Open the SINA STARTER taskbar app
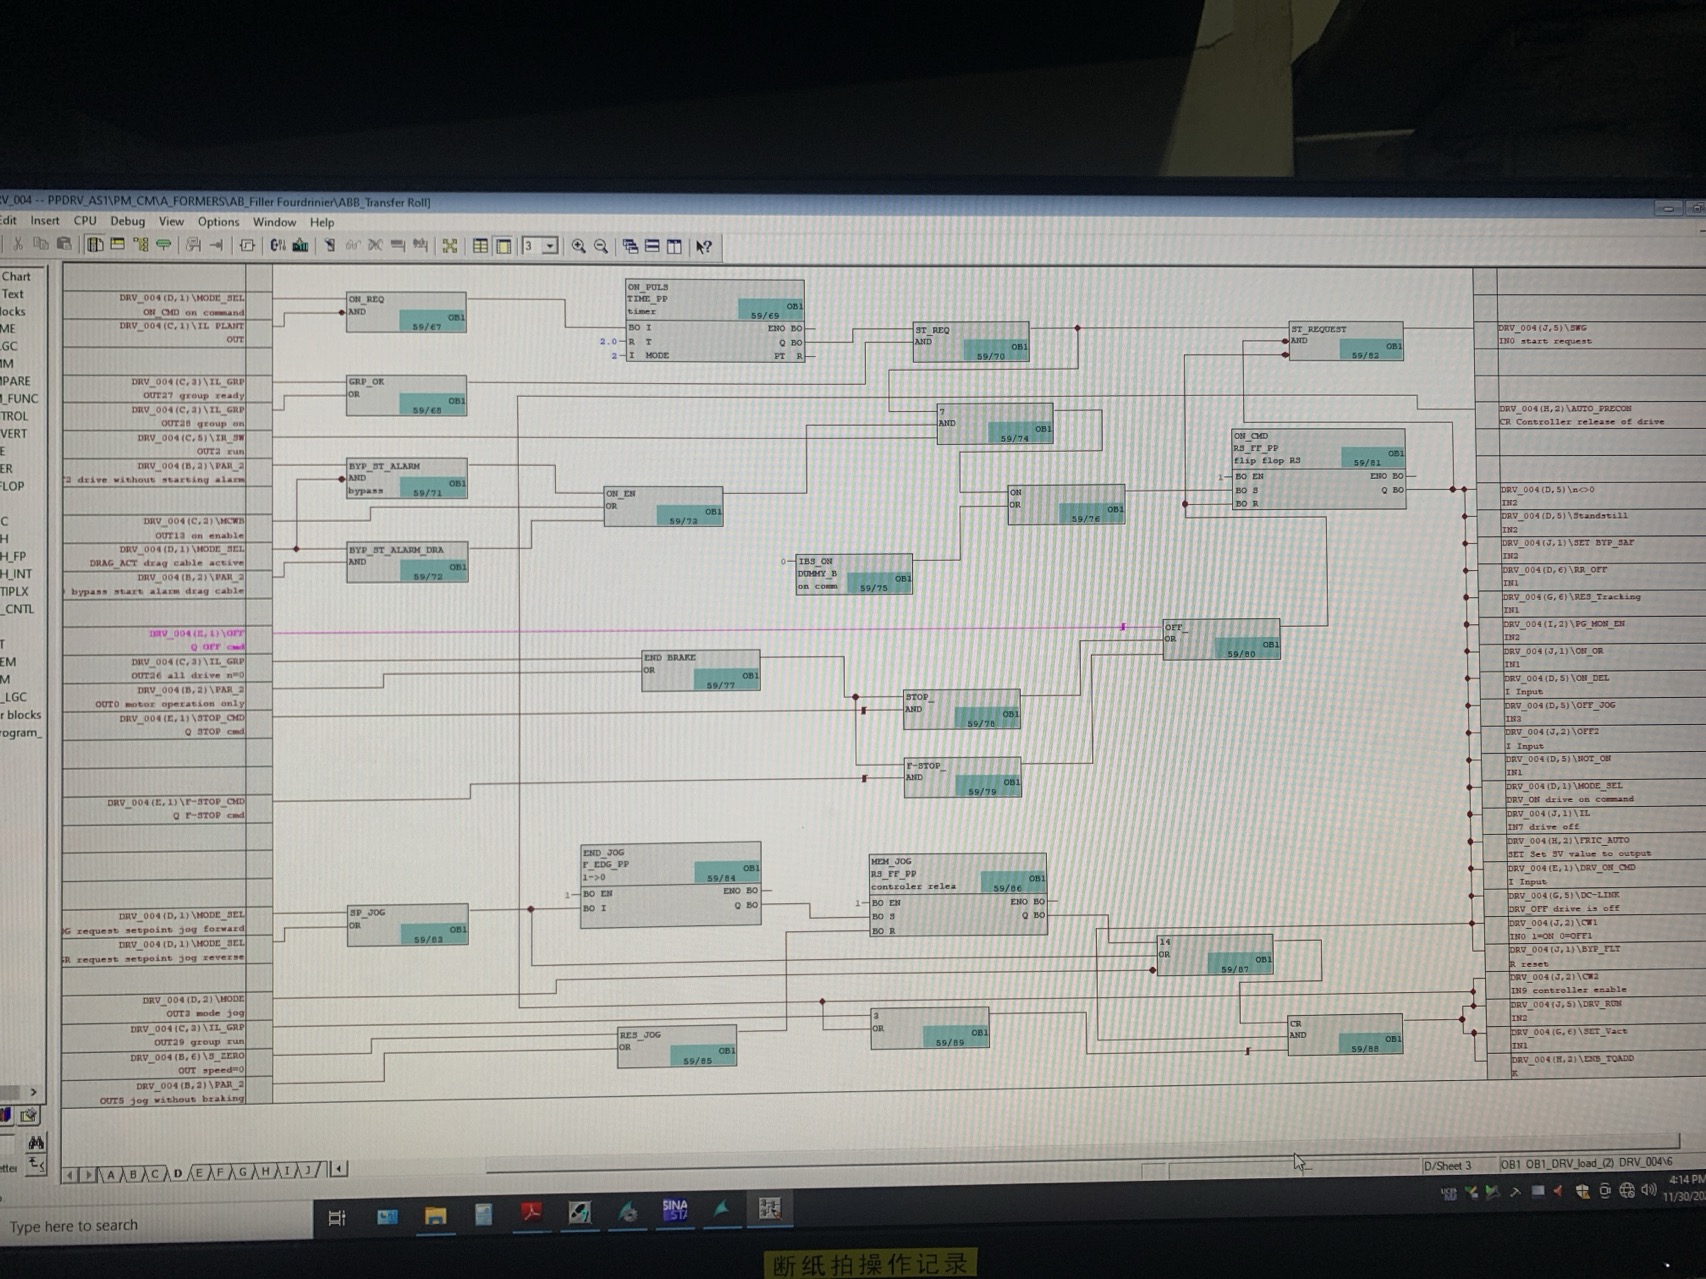The height and width of the screenshot is (1279, 1706). click(x=675, y=1211)
